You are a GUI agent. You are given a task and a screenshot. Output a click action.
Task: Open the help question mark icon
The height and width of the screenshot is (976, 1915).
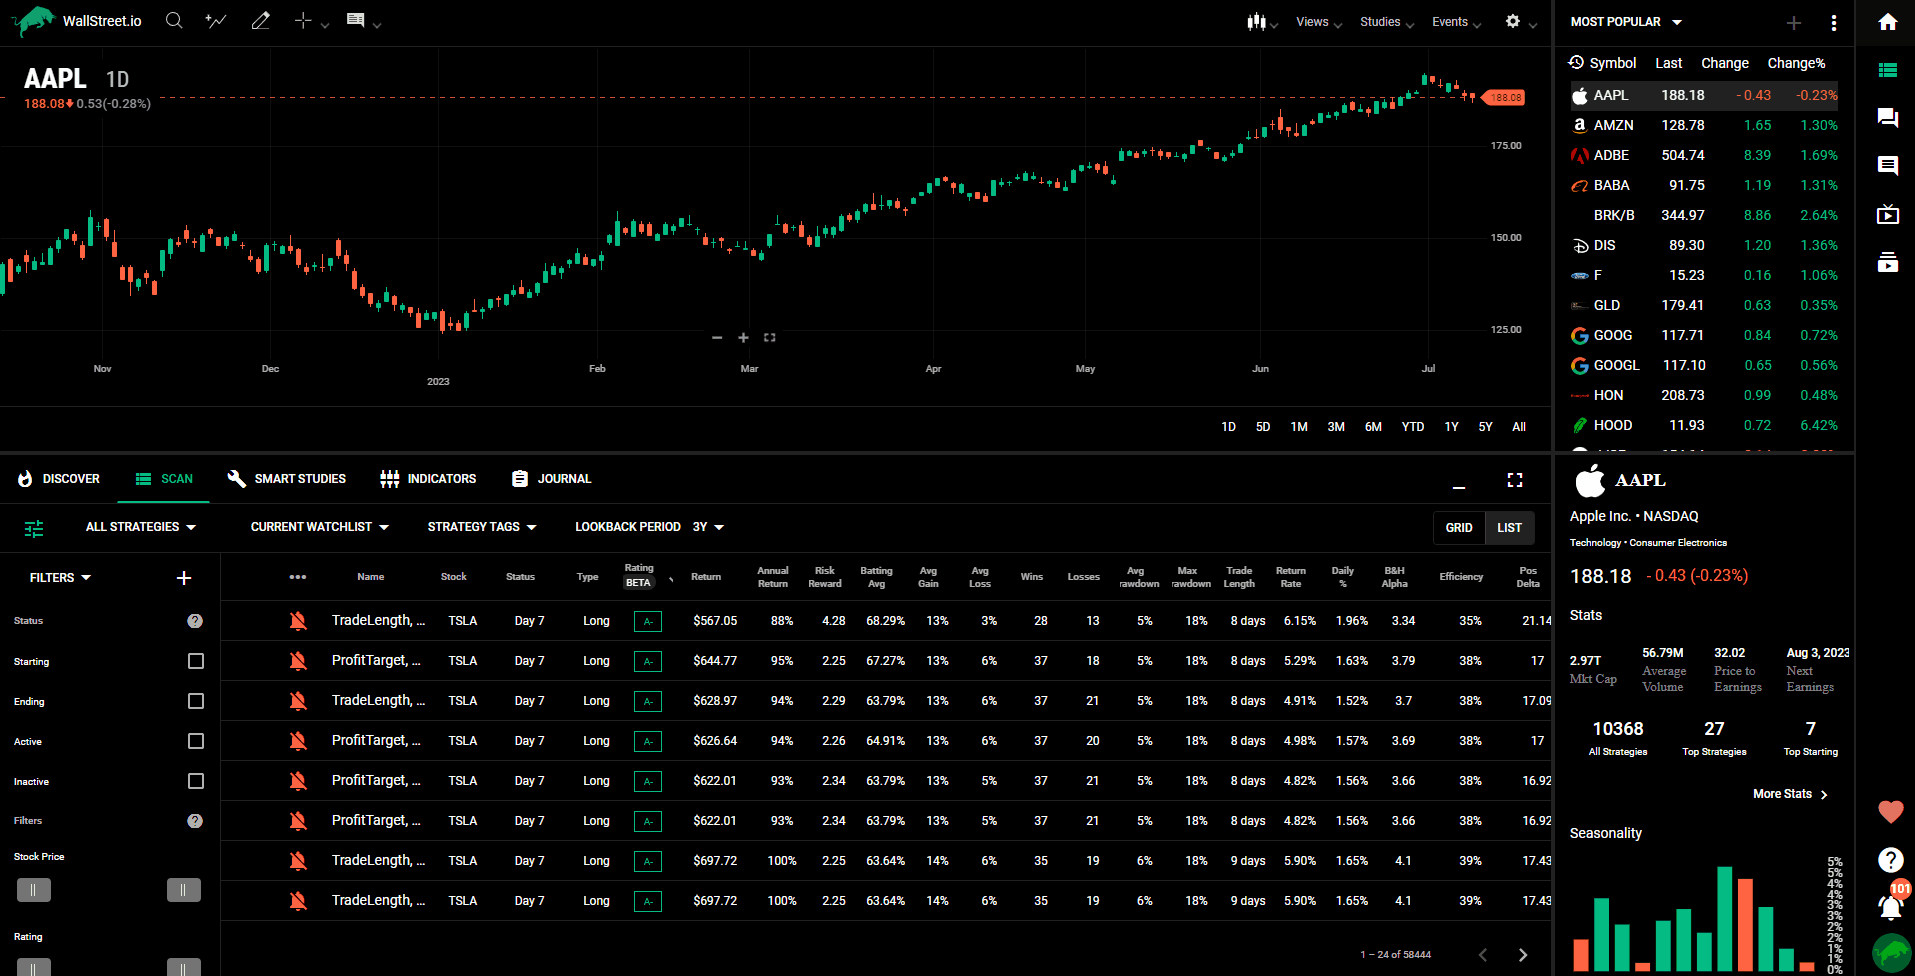pyautogui.click(x=1890, y=860)
